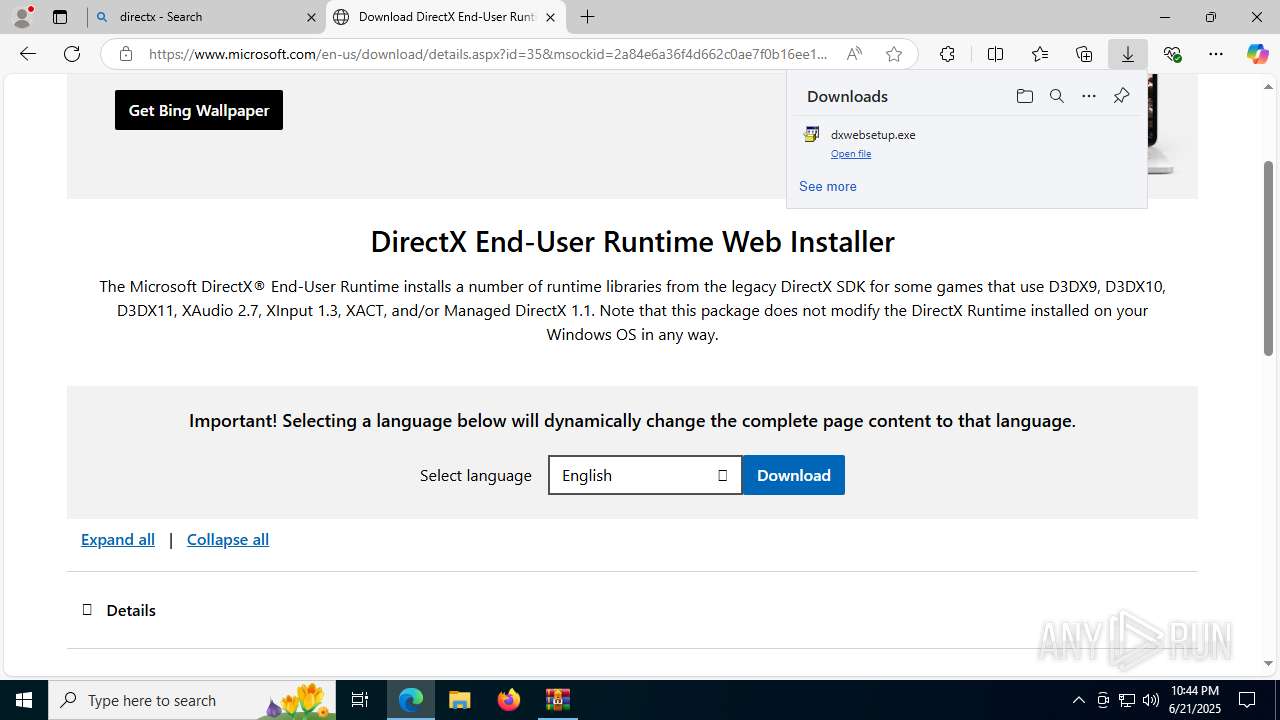Open the tab actions menu icon
This screenshot has width=1280, height=720.
(x=60, y=17)
